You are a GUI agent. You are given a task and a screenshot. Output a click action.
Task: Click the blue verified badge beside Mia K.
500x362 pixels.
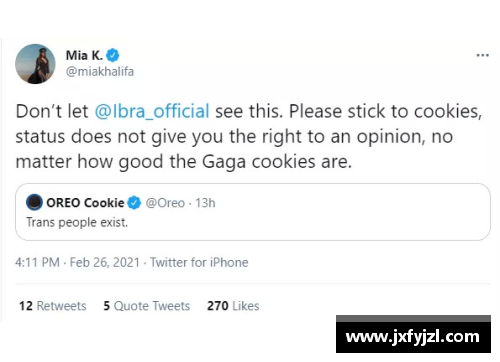point(113,55)
